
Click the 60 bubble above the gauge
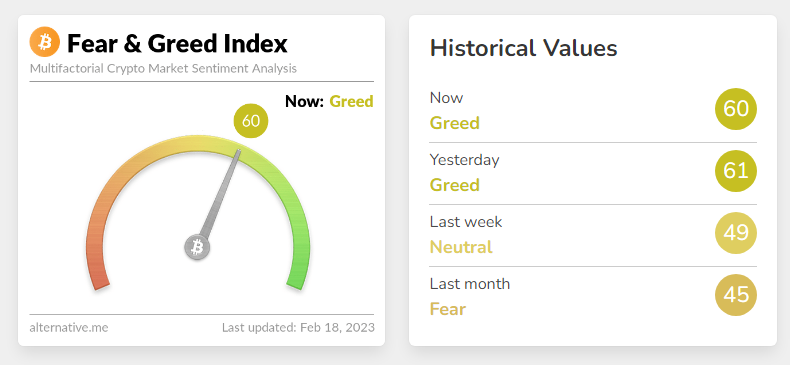(x=251, y=121)
